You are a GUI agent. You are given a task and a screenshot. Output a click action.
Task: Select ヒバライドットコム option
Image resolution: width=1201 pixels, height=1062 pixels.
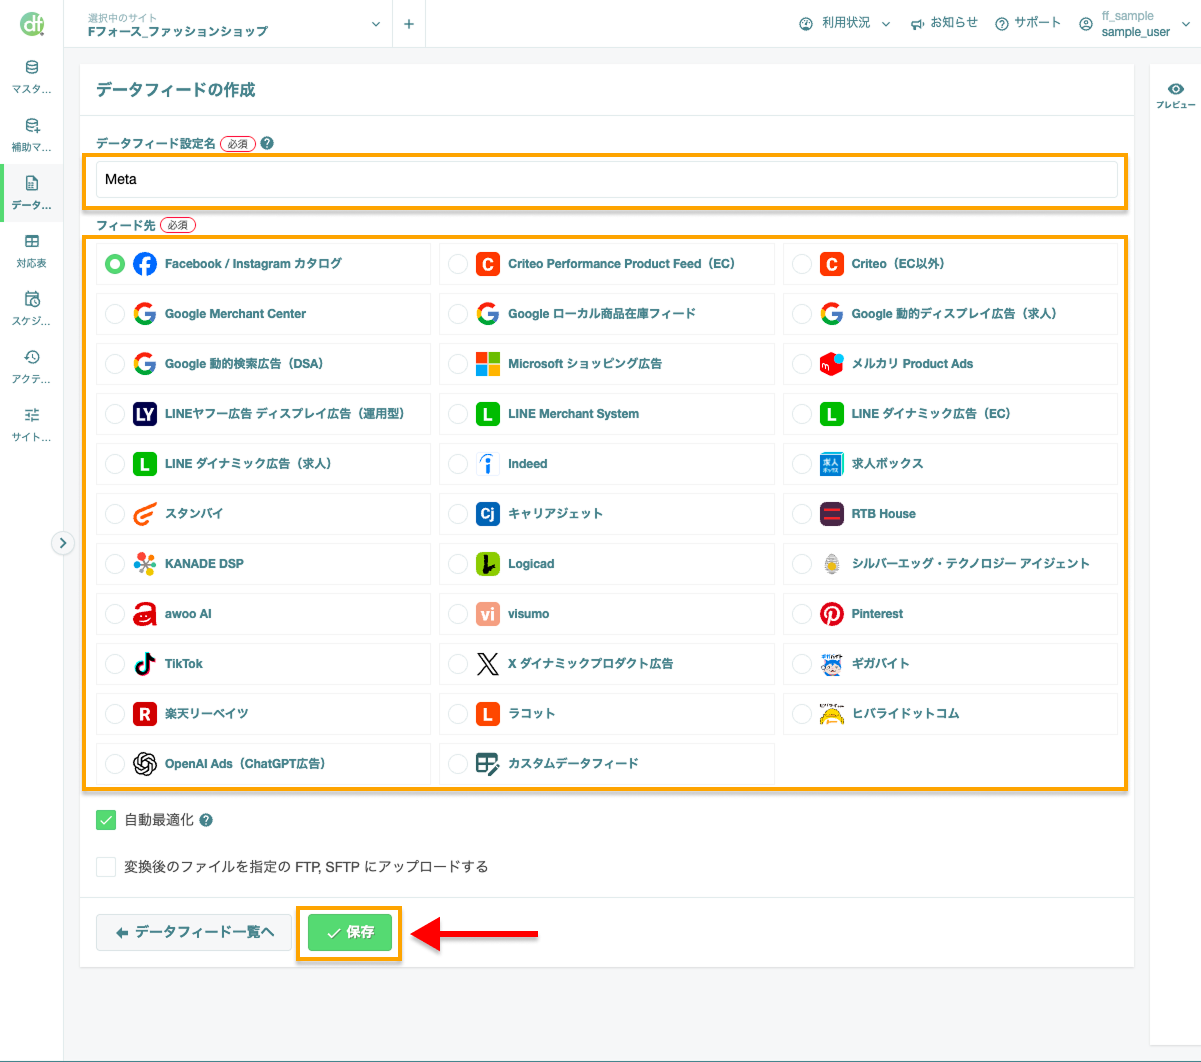[x=950, y=714]
